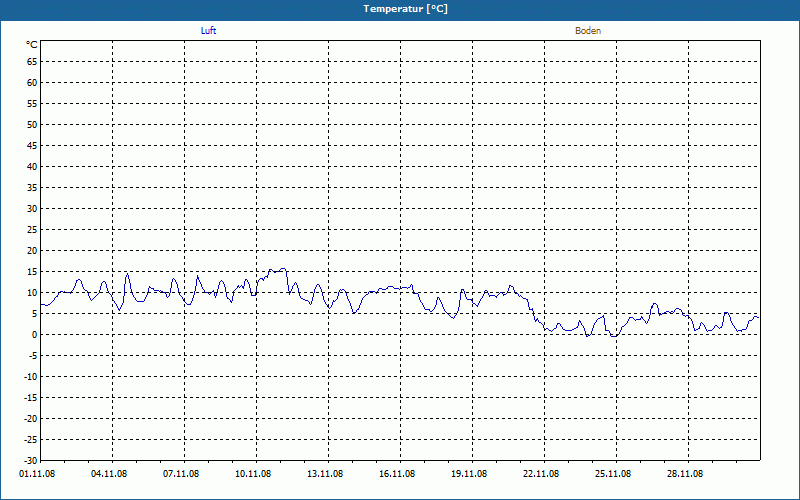Click the 25 y-axis label
The height and width of the screenshot is (500, 800).
tap(32, 230)
